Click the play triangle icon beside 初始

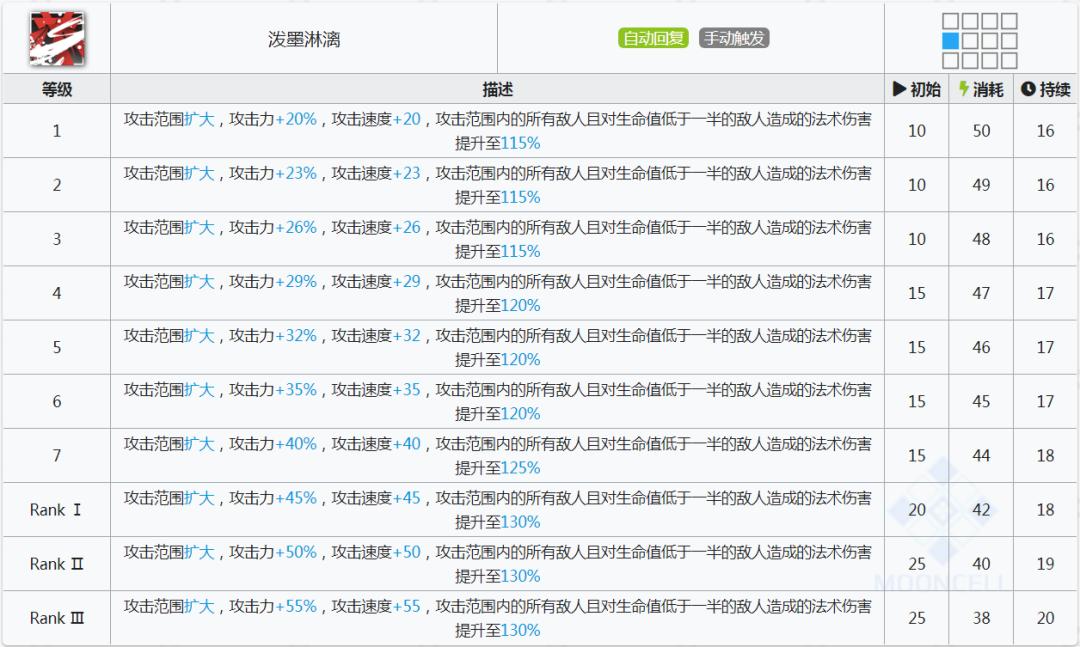[901, 88]
